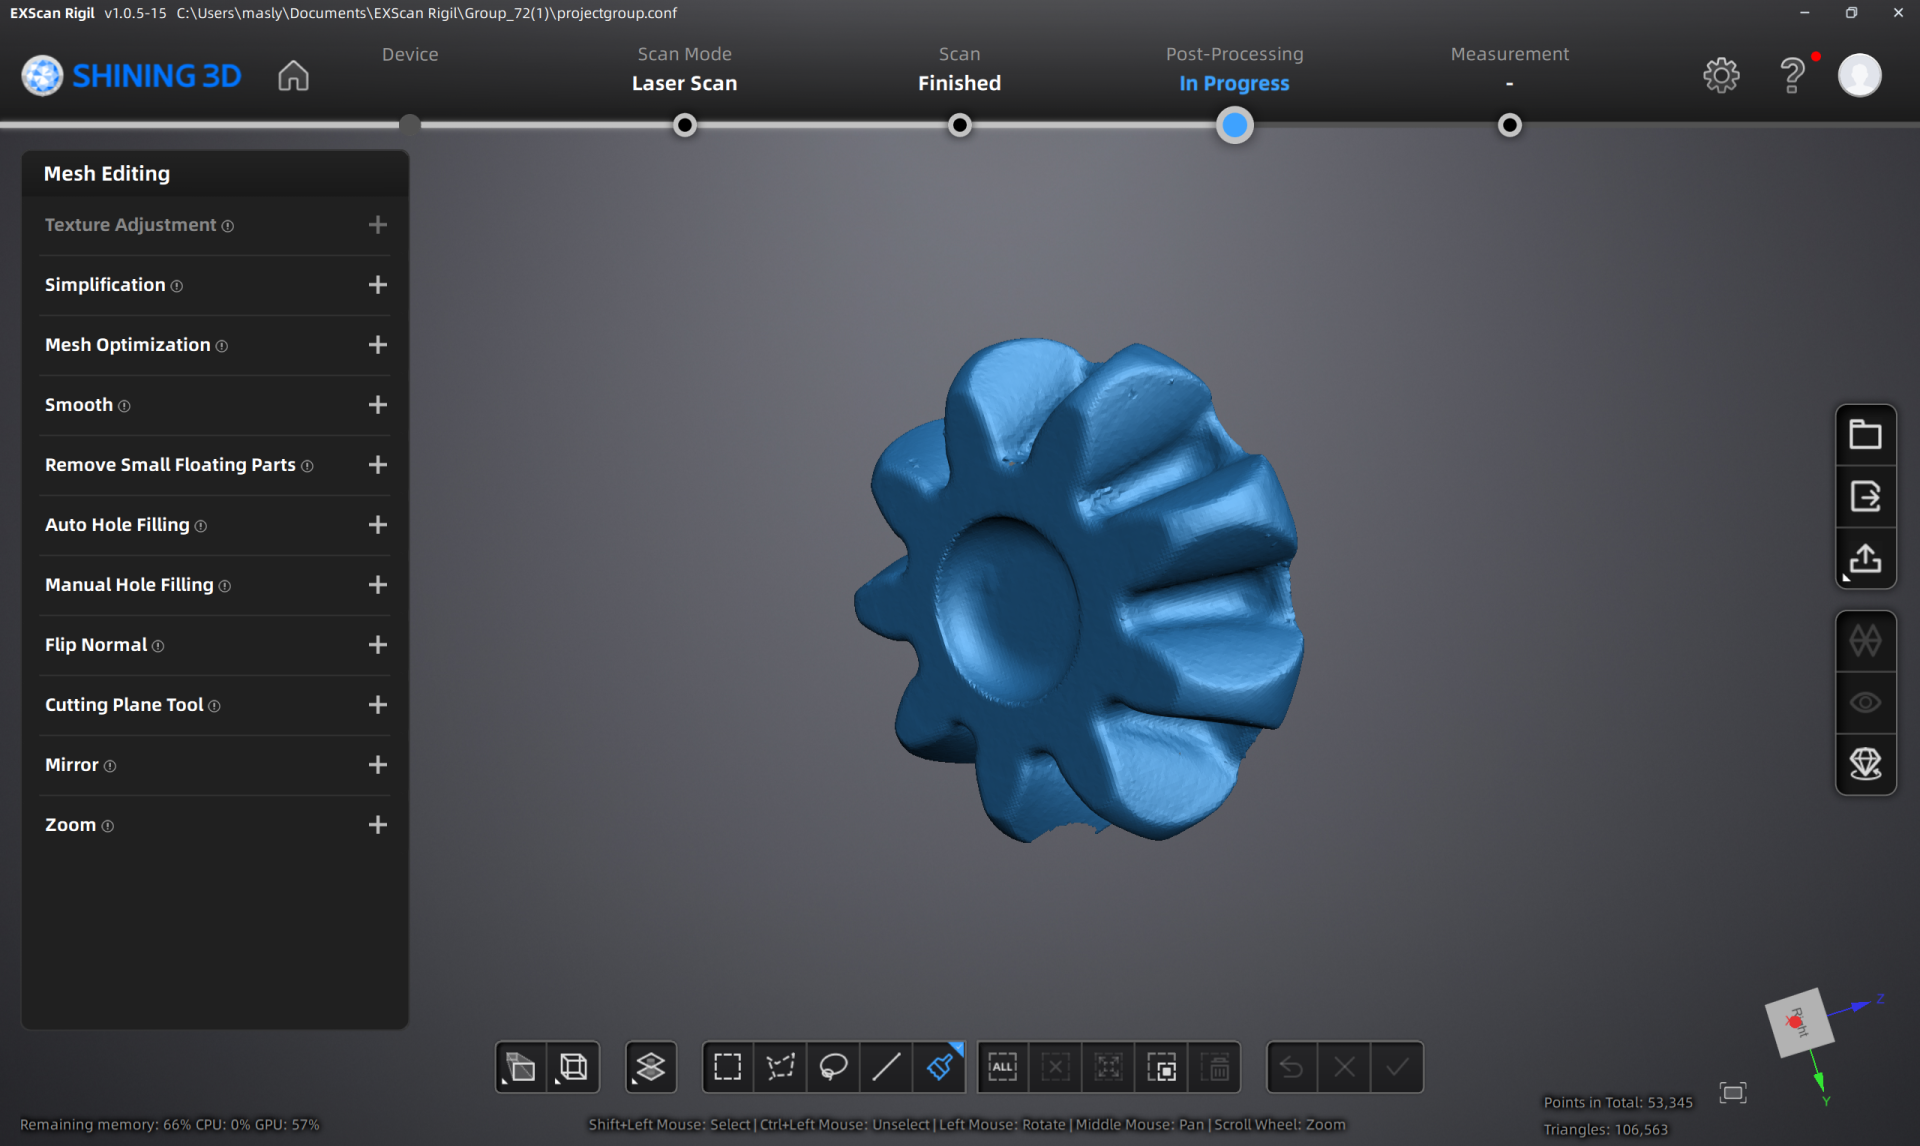This screenshot has width=1920, height=1146.
Task: Choose the lasso selection tool
Action: 833,1067
